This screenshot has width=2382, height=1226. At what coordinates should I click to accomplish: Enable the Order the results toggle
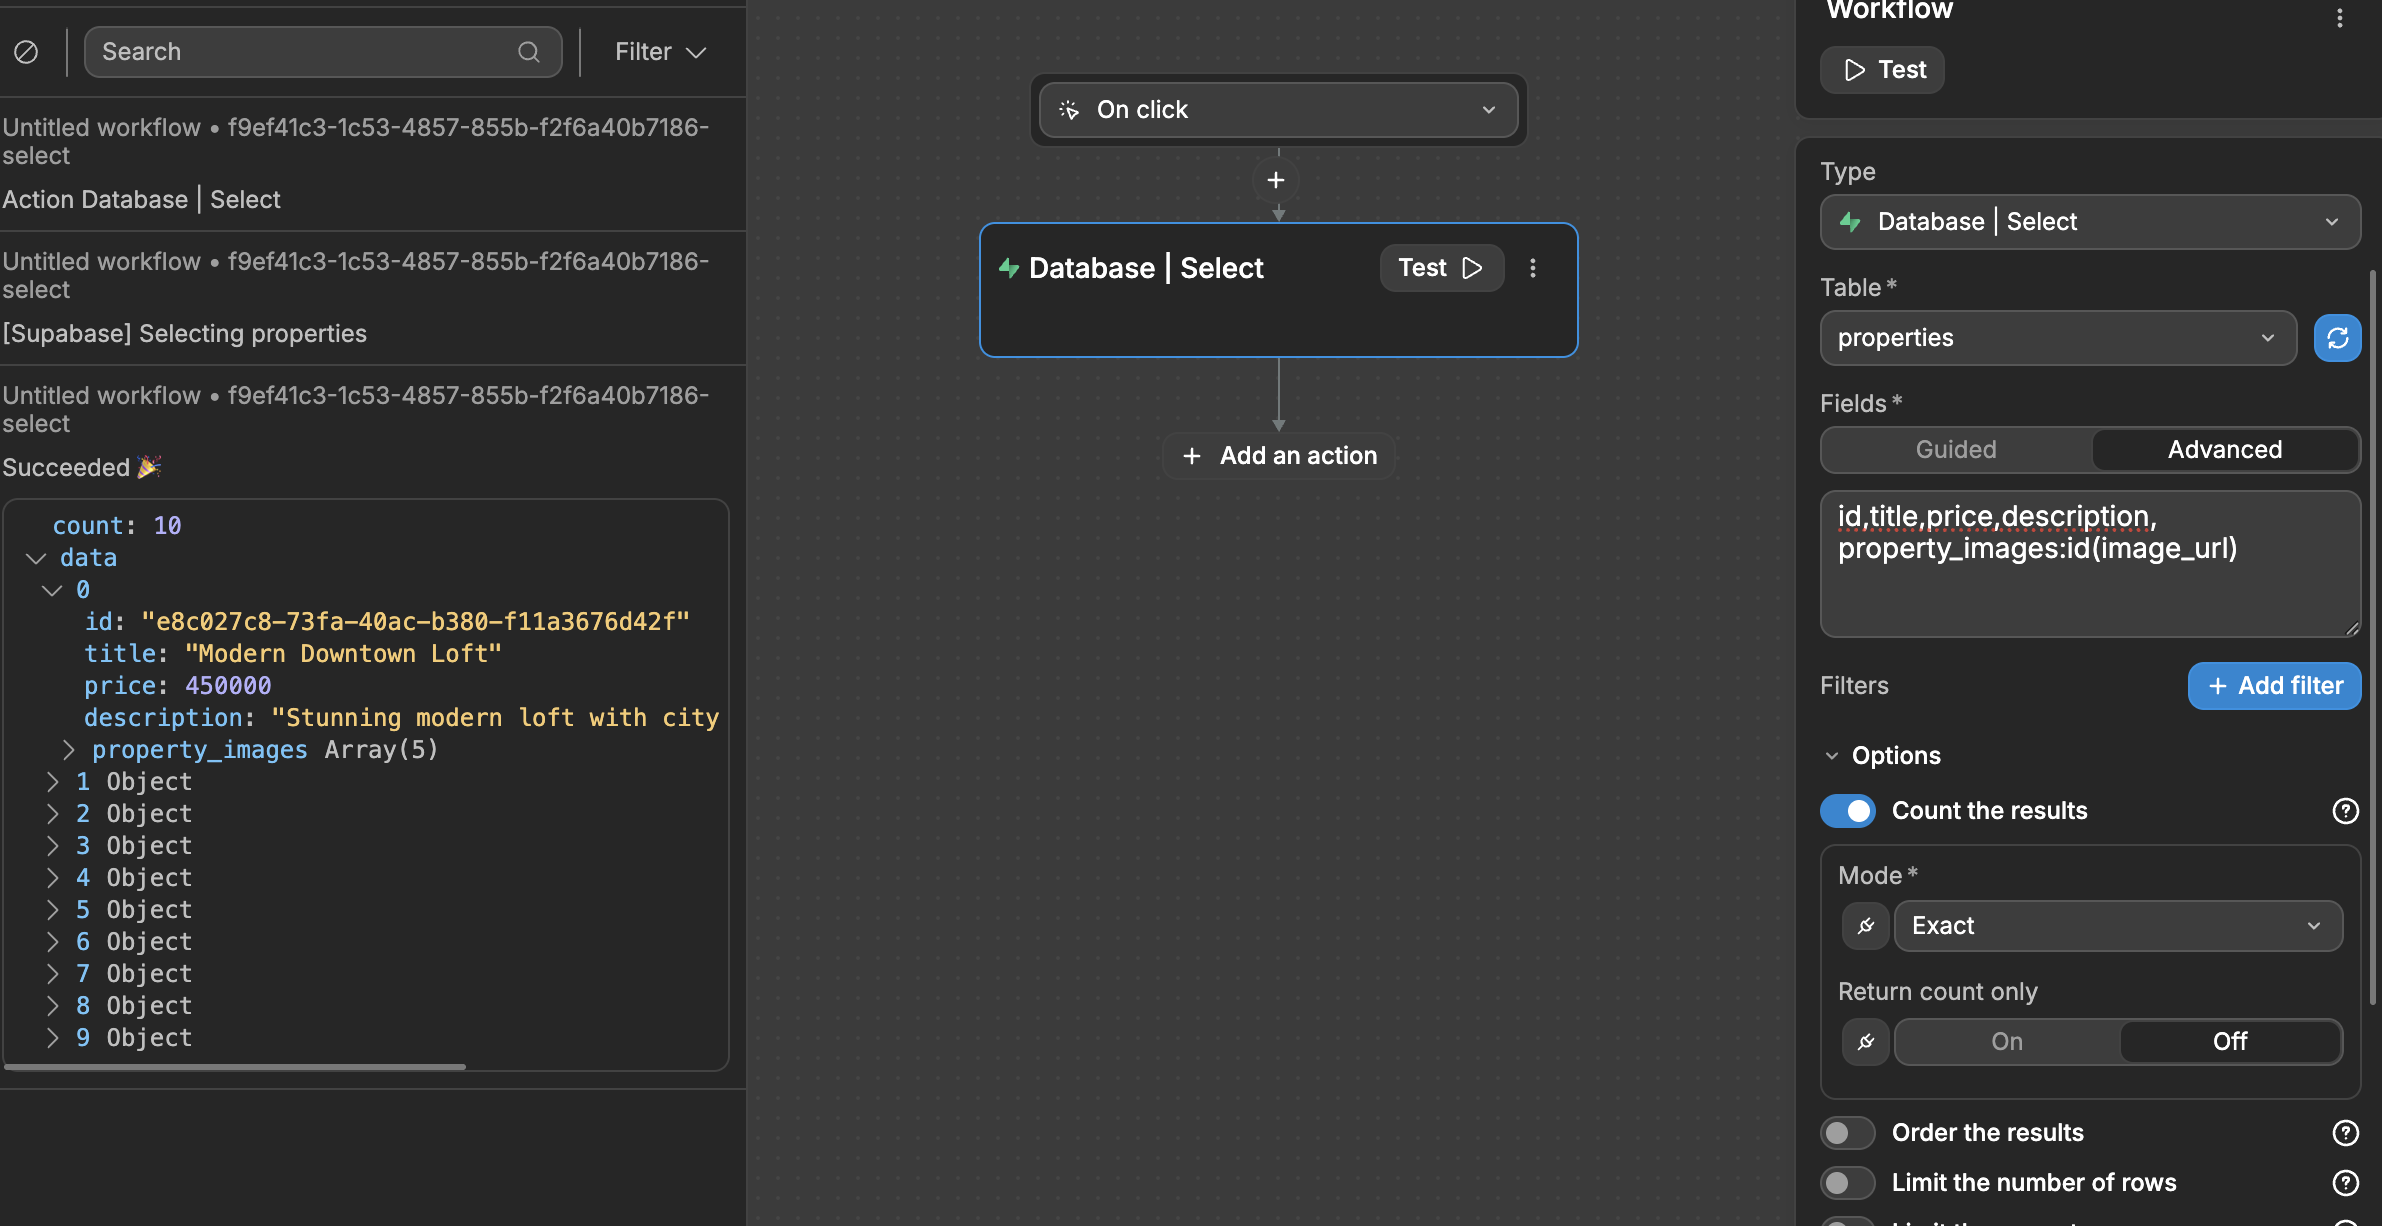[x=1847, y=1132]
